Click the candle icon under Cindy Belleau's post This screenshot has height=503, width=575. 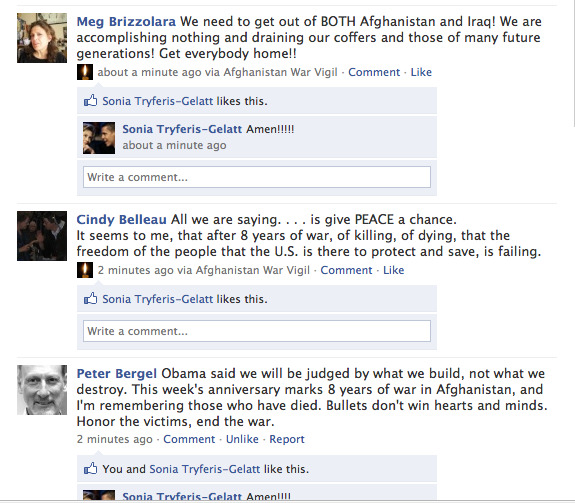coord(85,270)
